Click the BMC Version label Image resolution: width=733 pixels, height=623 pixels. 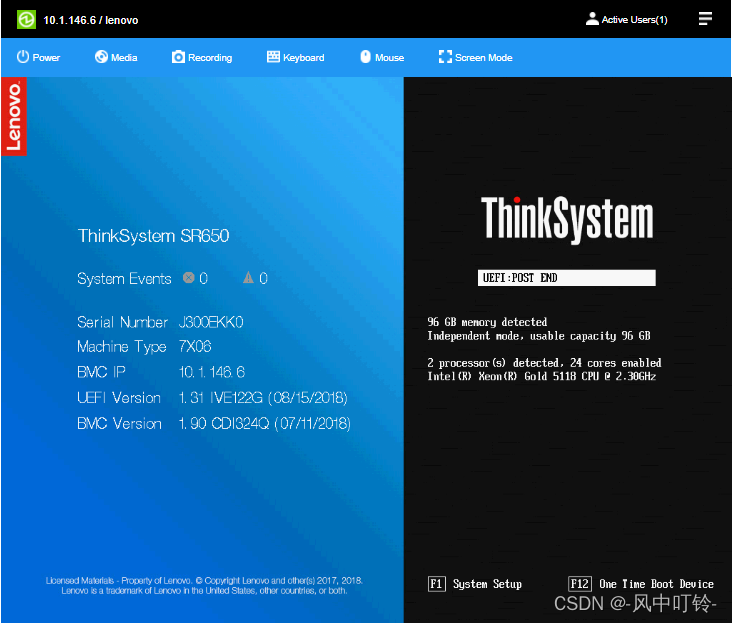[x=119, y=423]
